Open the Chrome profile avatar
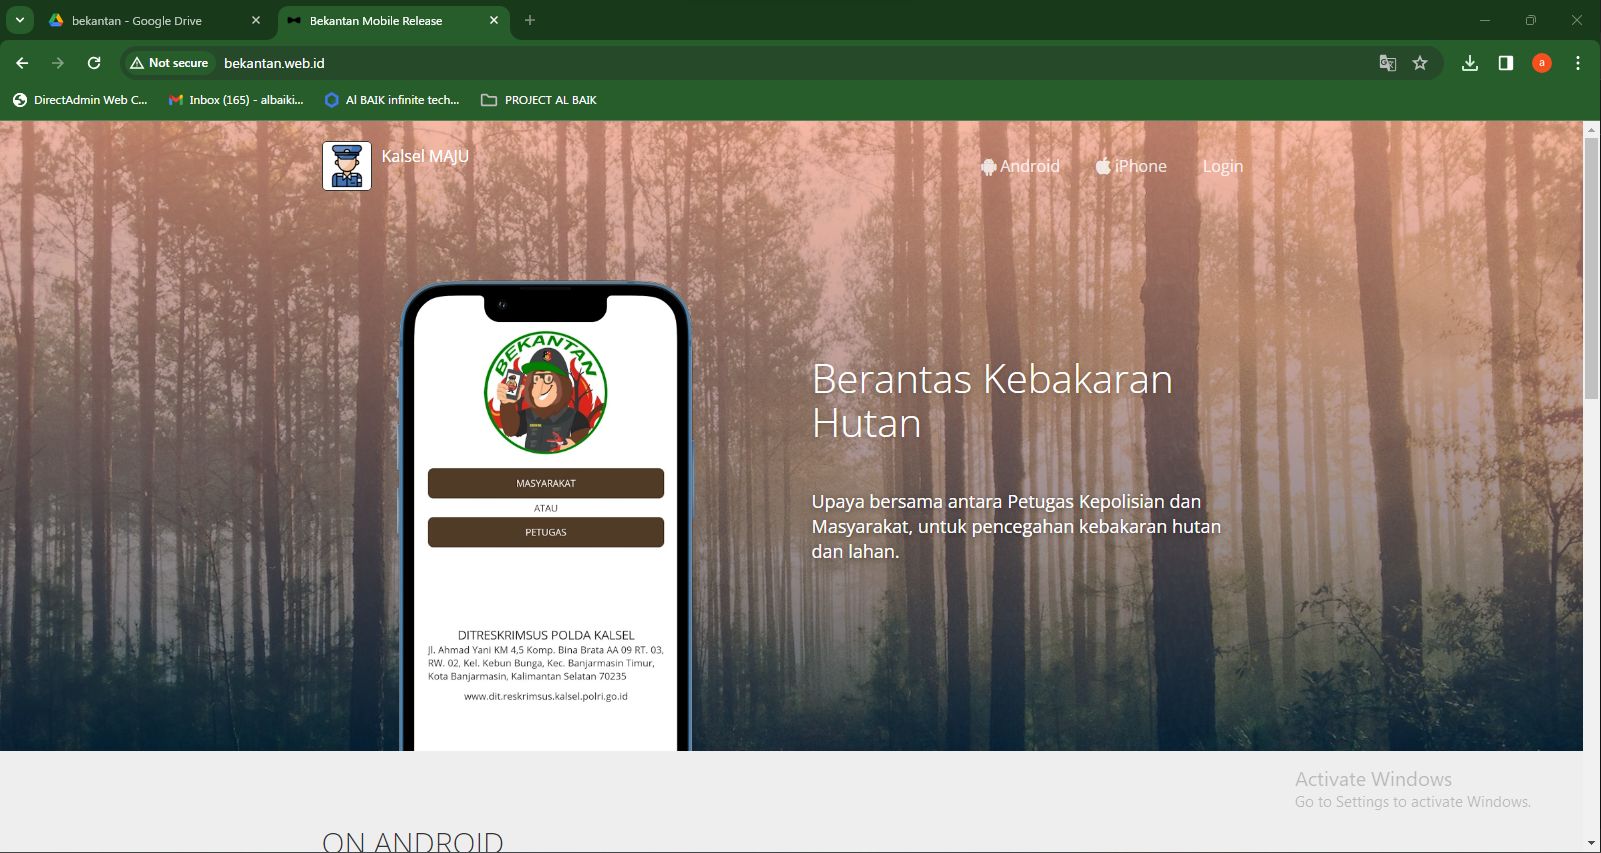This screenshot has height=853, width=1601. [x=1542, y=63]
